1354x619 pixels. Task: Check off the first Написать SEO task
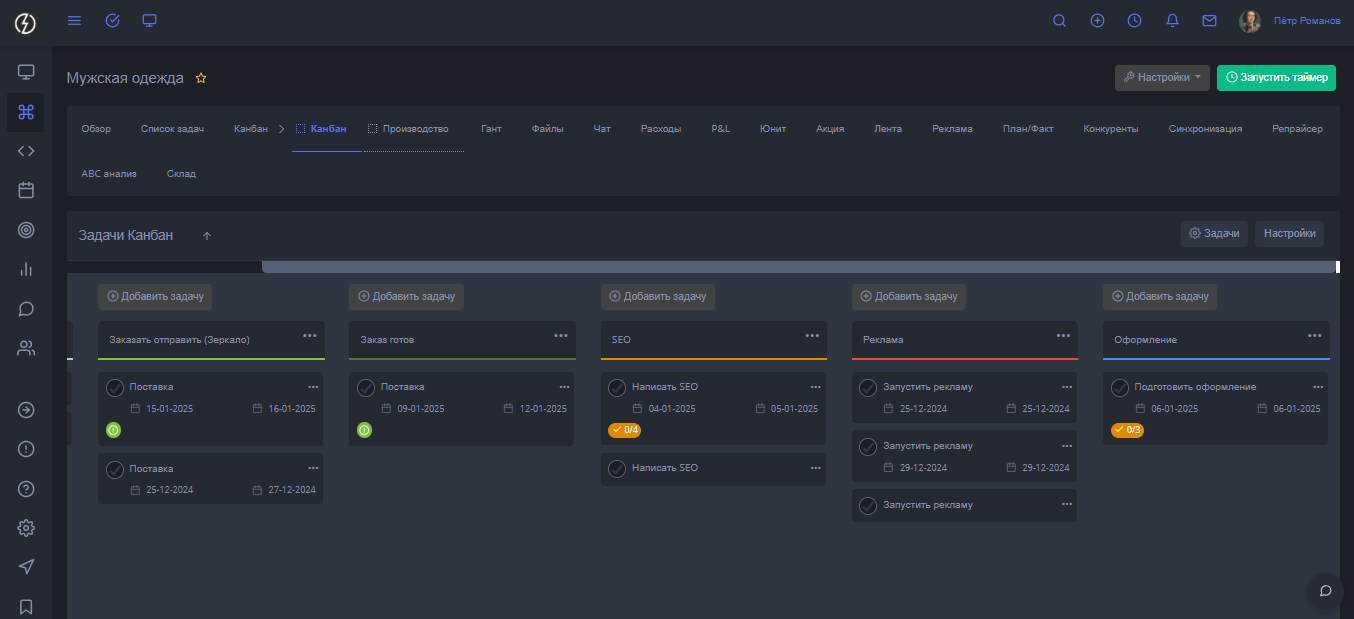617,388
